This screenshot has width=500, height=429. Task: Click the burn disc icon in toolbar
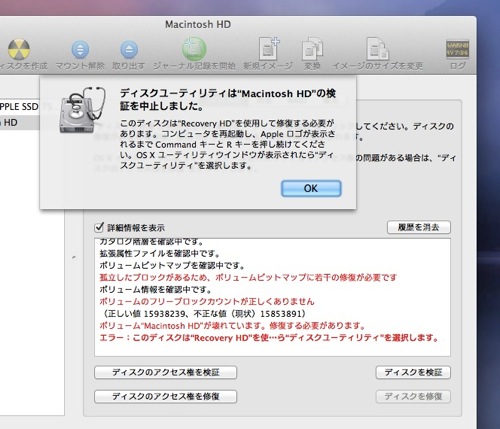(19, 49)
